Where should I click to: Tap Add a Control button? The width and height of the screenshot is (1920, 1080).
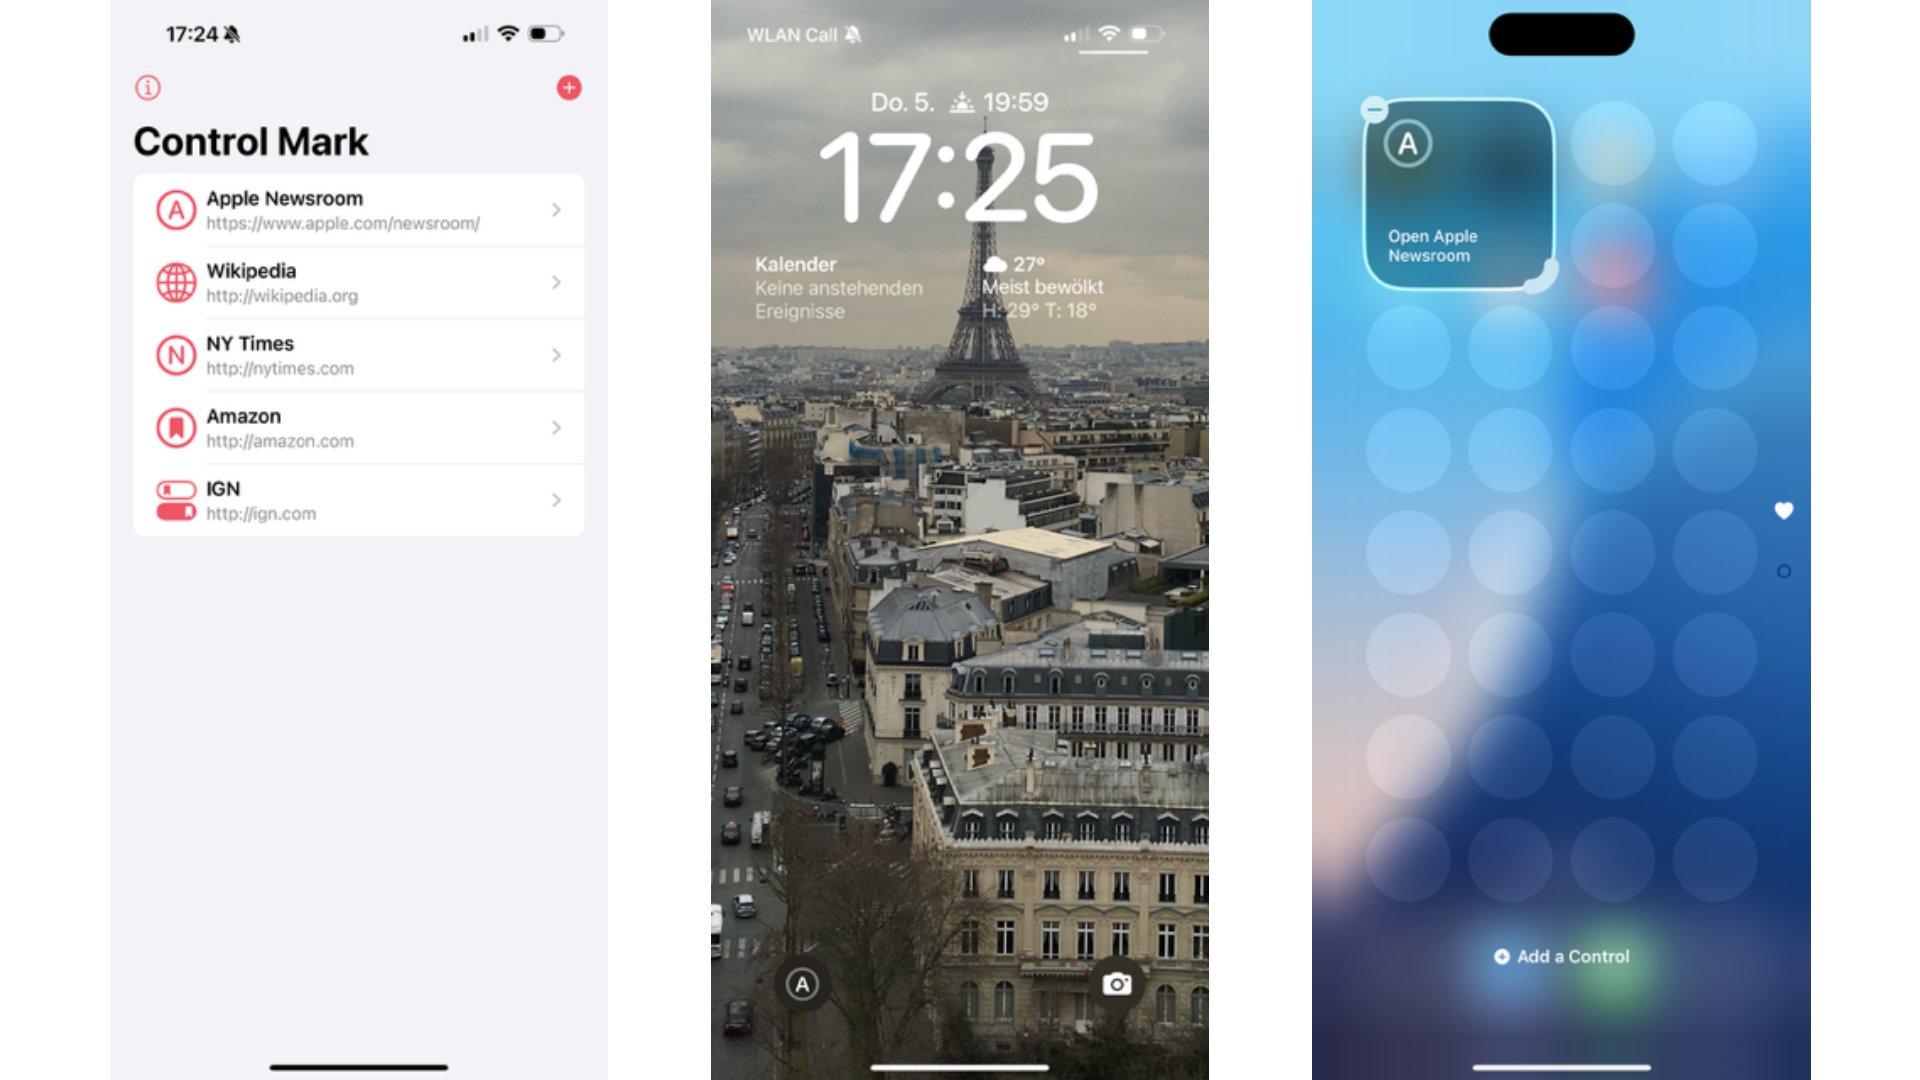click(x=1565, y=955)
